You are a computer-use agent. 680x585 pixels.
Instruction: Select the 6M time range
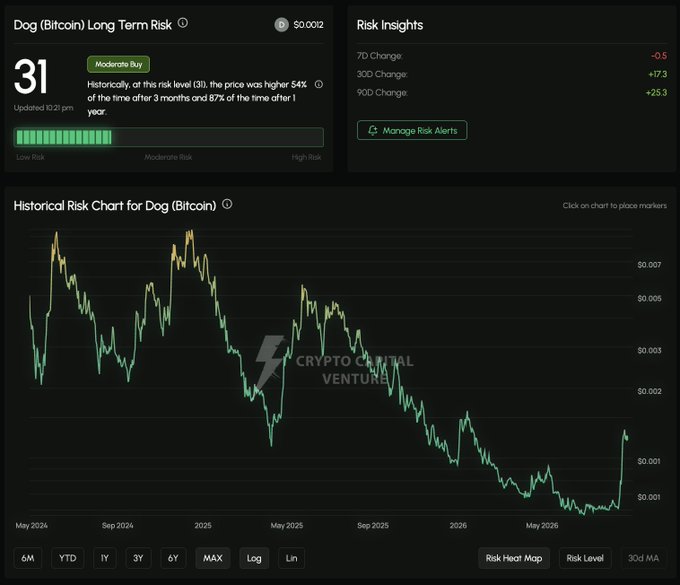[x=28, y=558]
